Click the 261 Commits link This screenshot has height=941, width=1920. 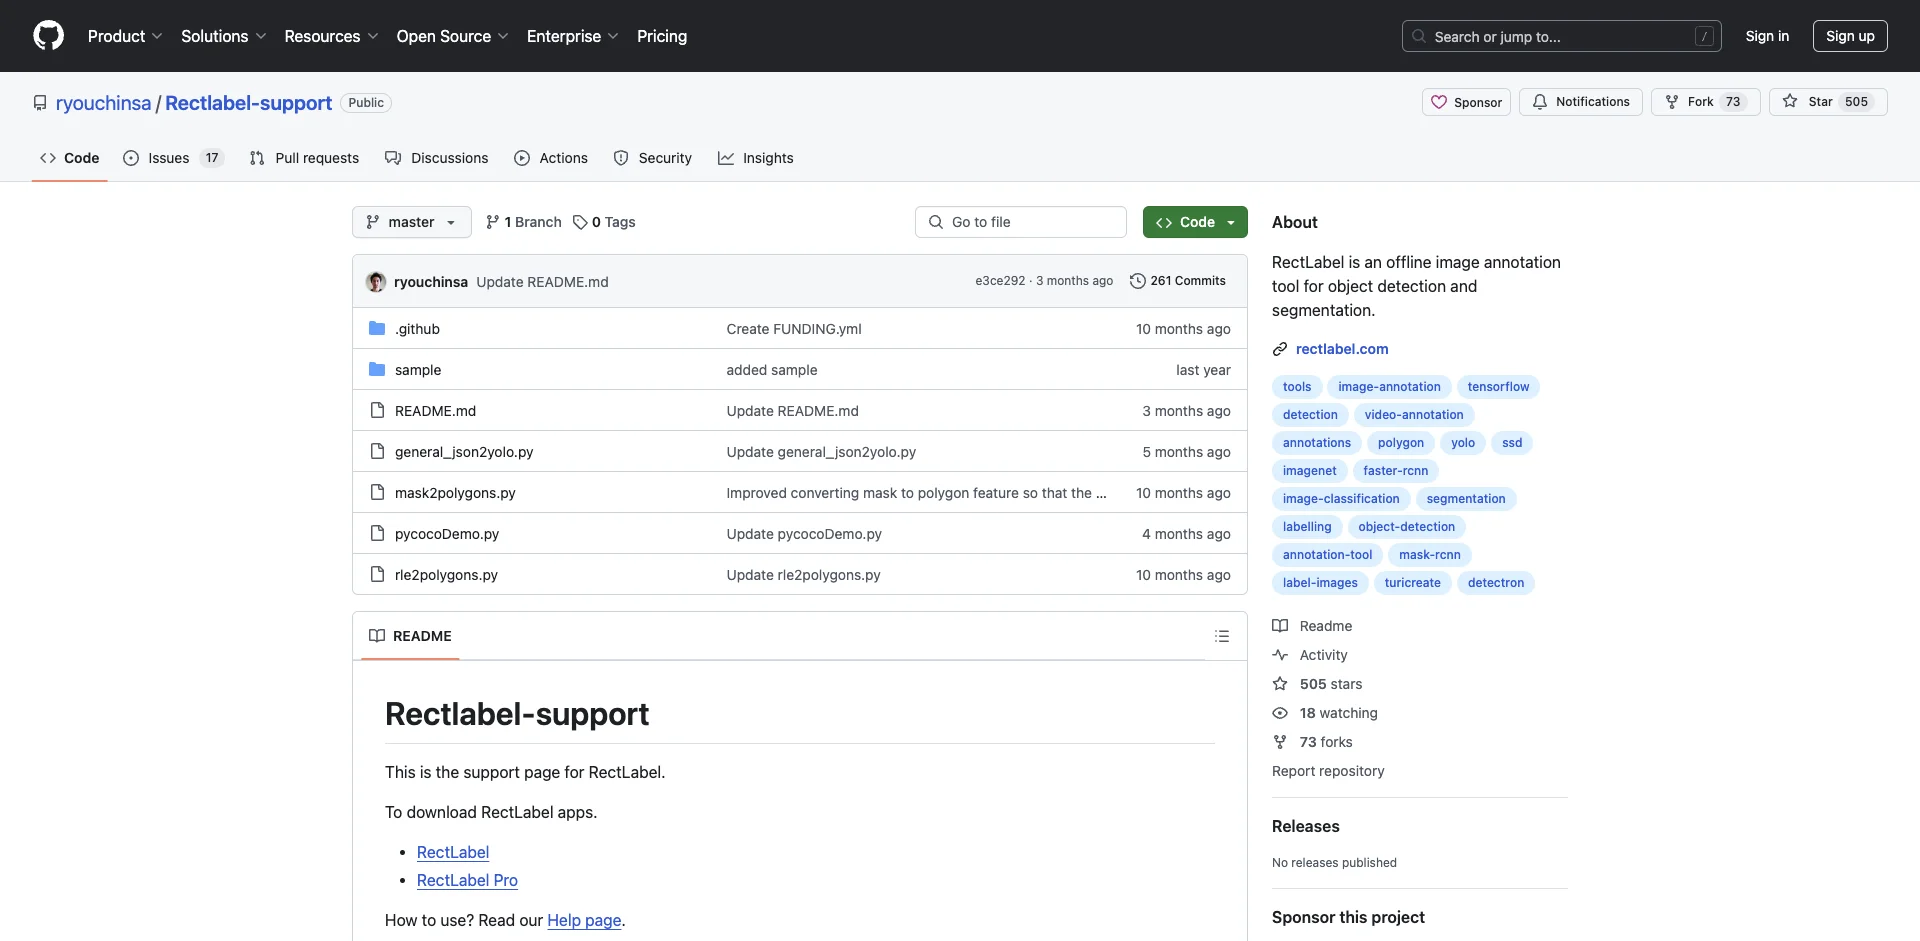(x=1178, y=281)
